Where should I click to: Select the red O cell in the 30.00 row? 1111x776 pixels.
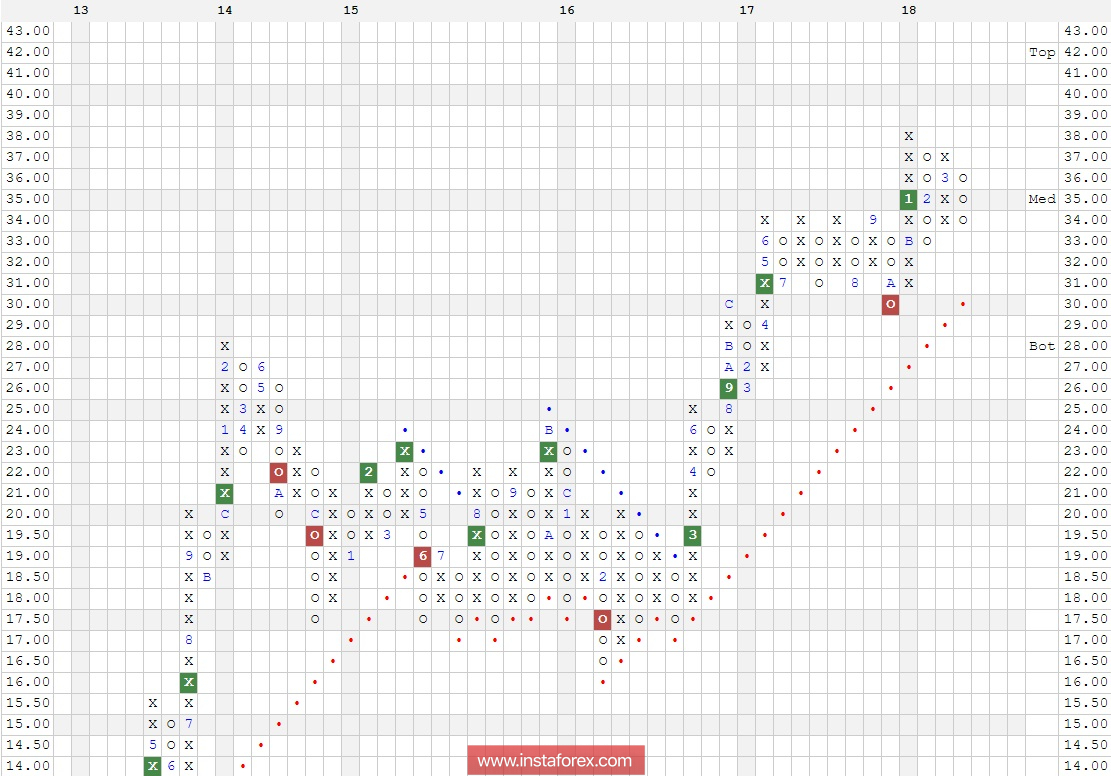[891, 304]
